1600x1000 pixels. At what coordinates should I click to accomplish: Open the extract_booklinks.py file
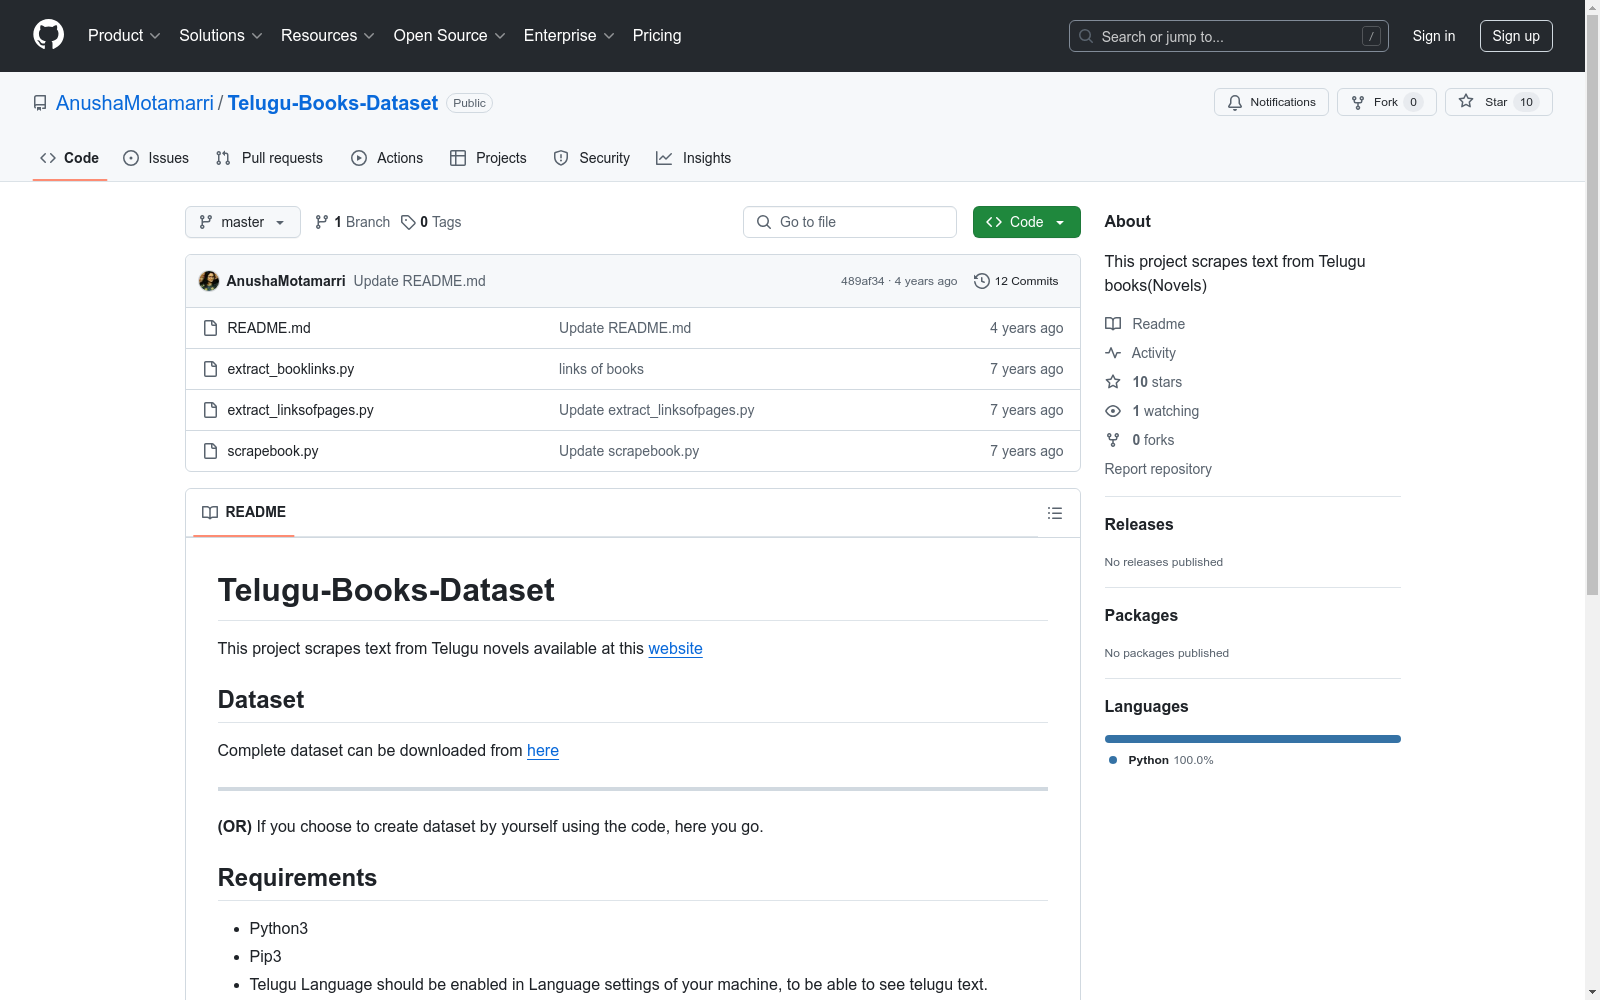click(291, 369)
